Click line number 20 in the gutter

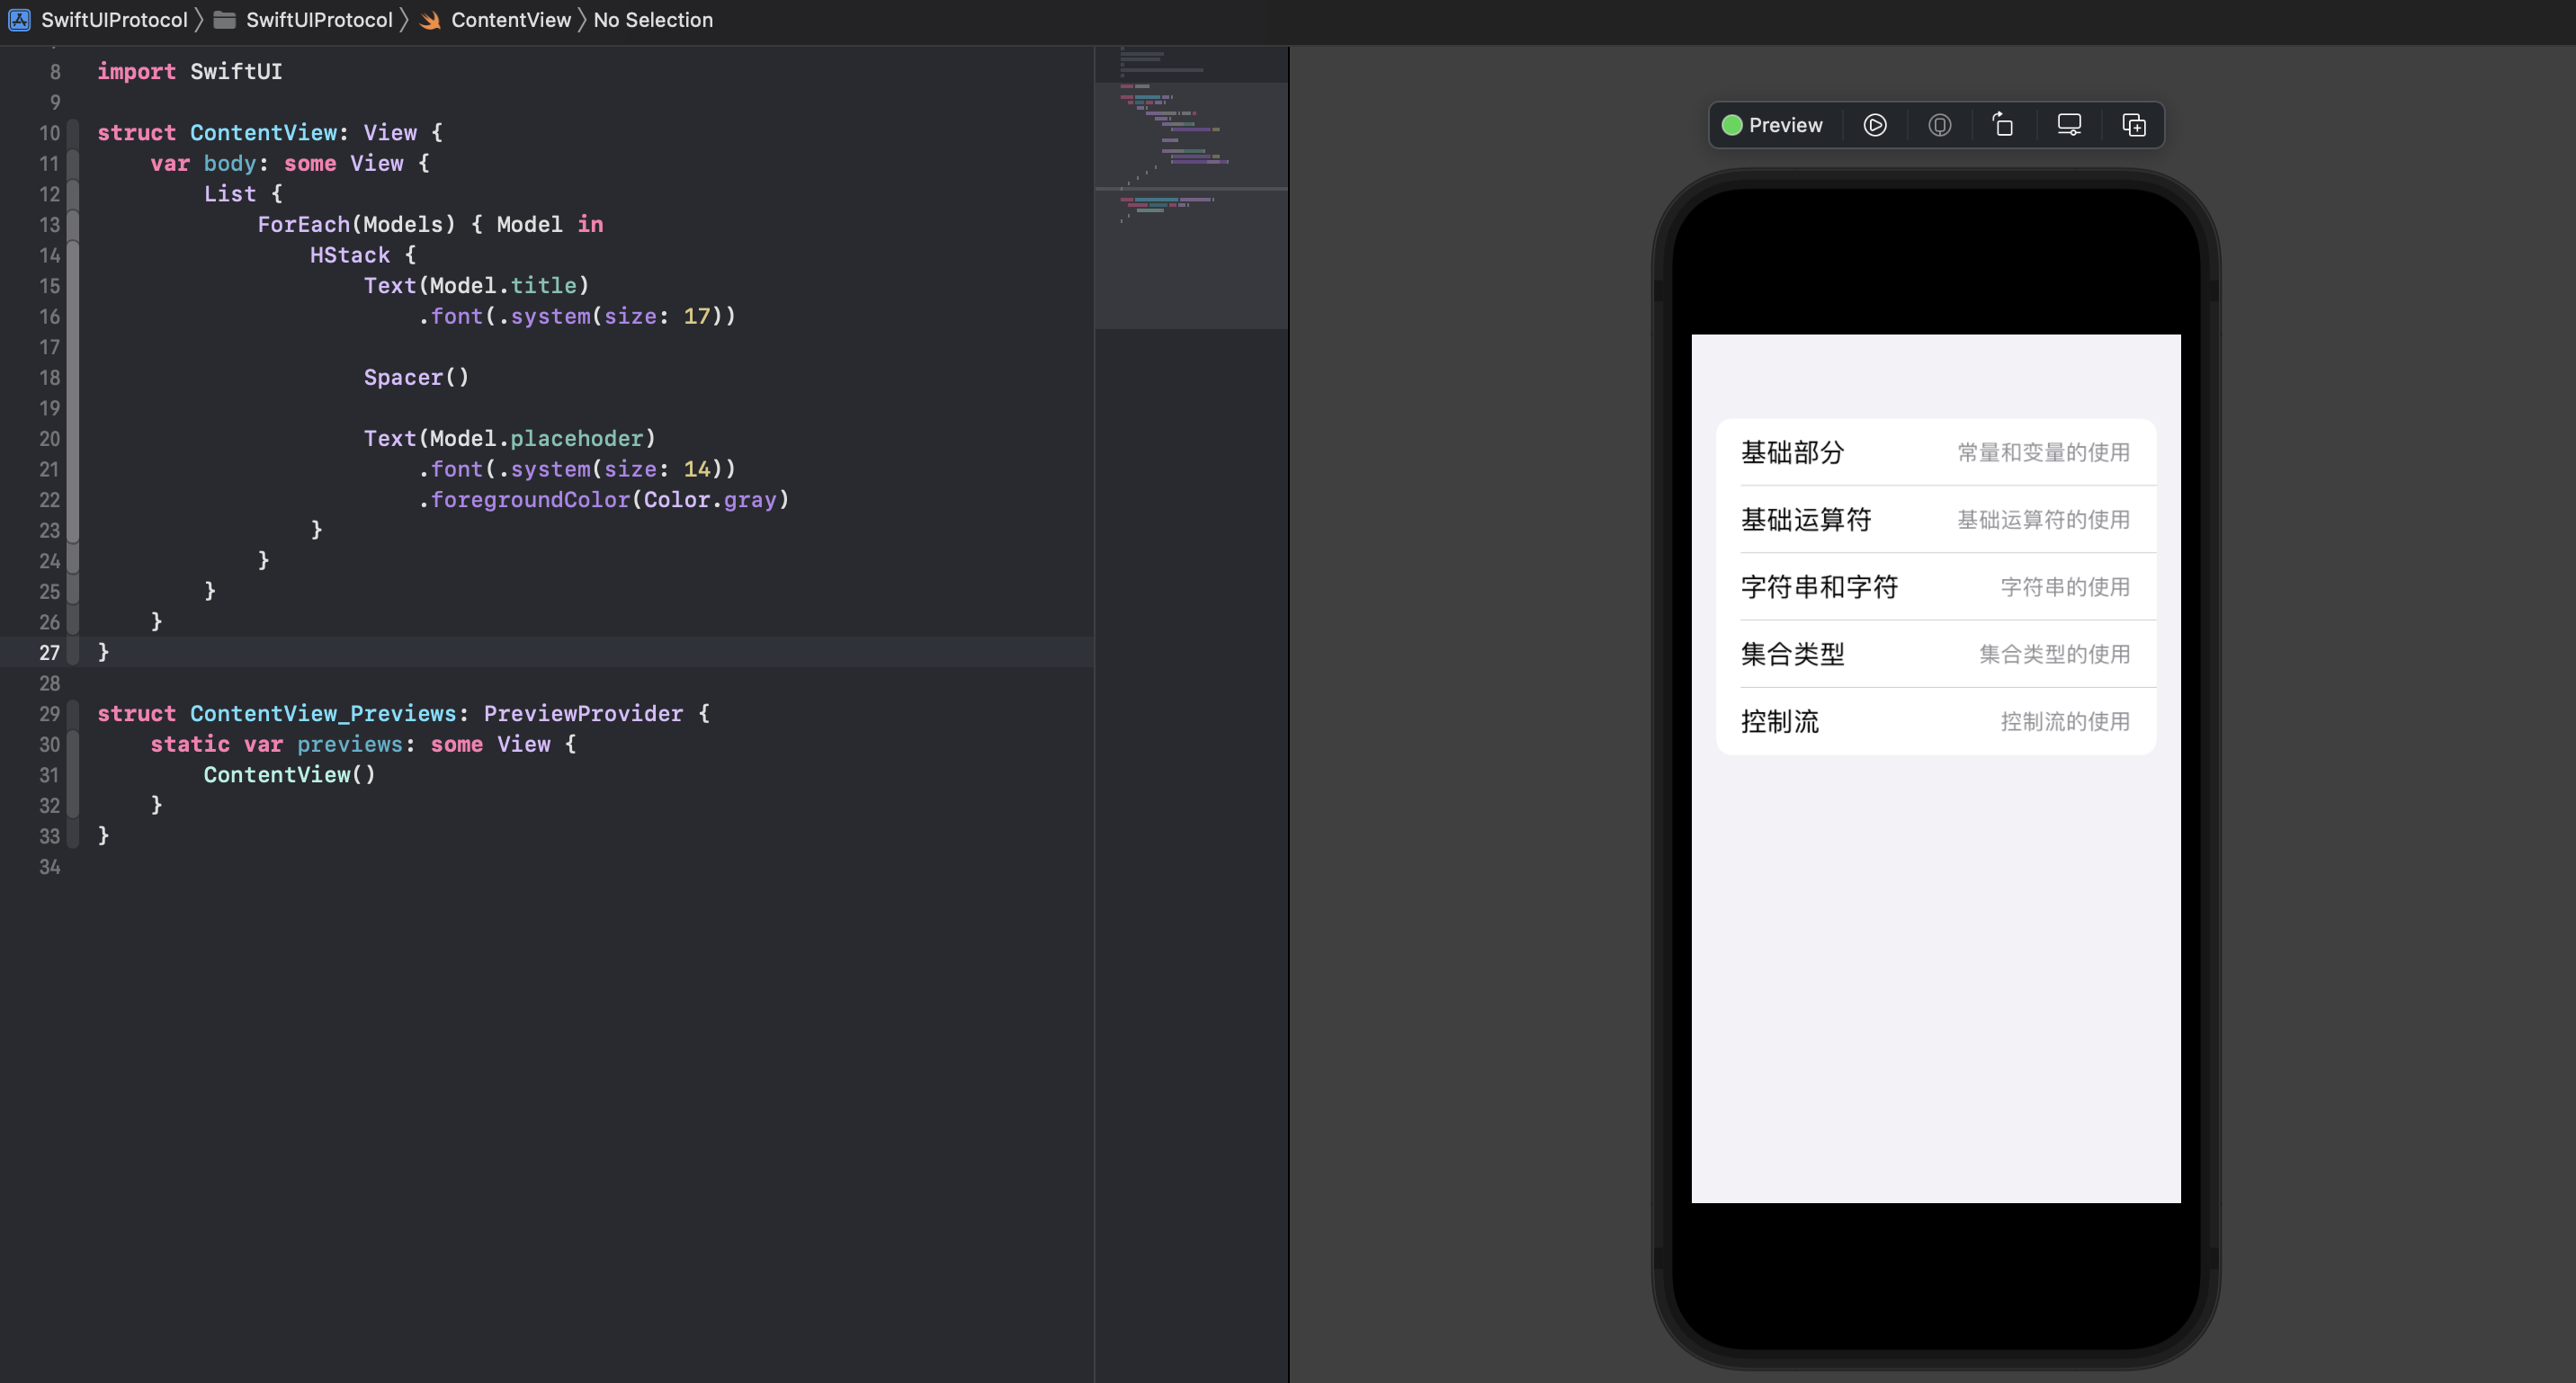click(x=49, y=439)
